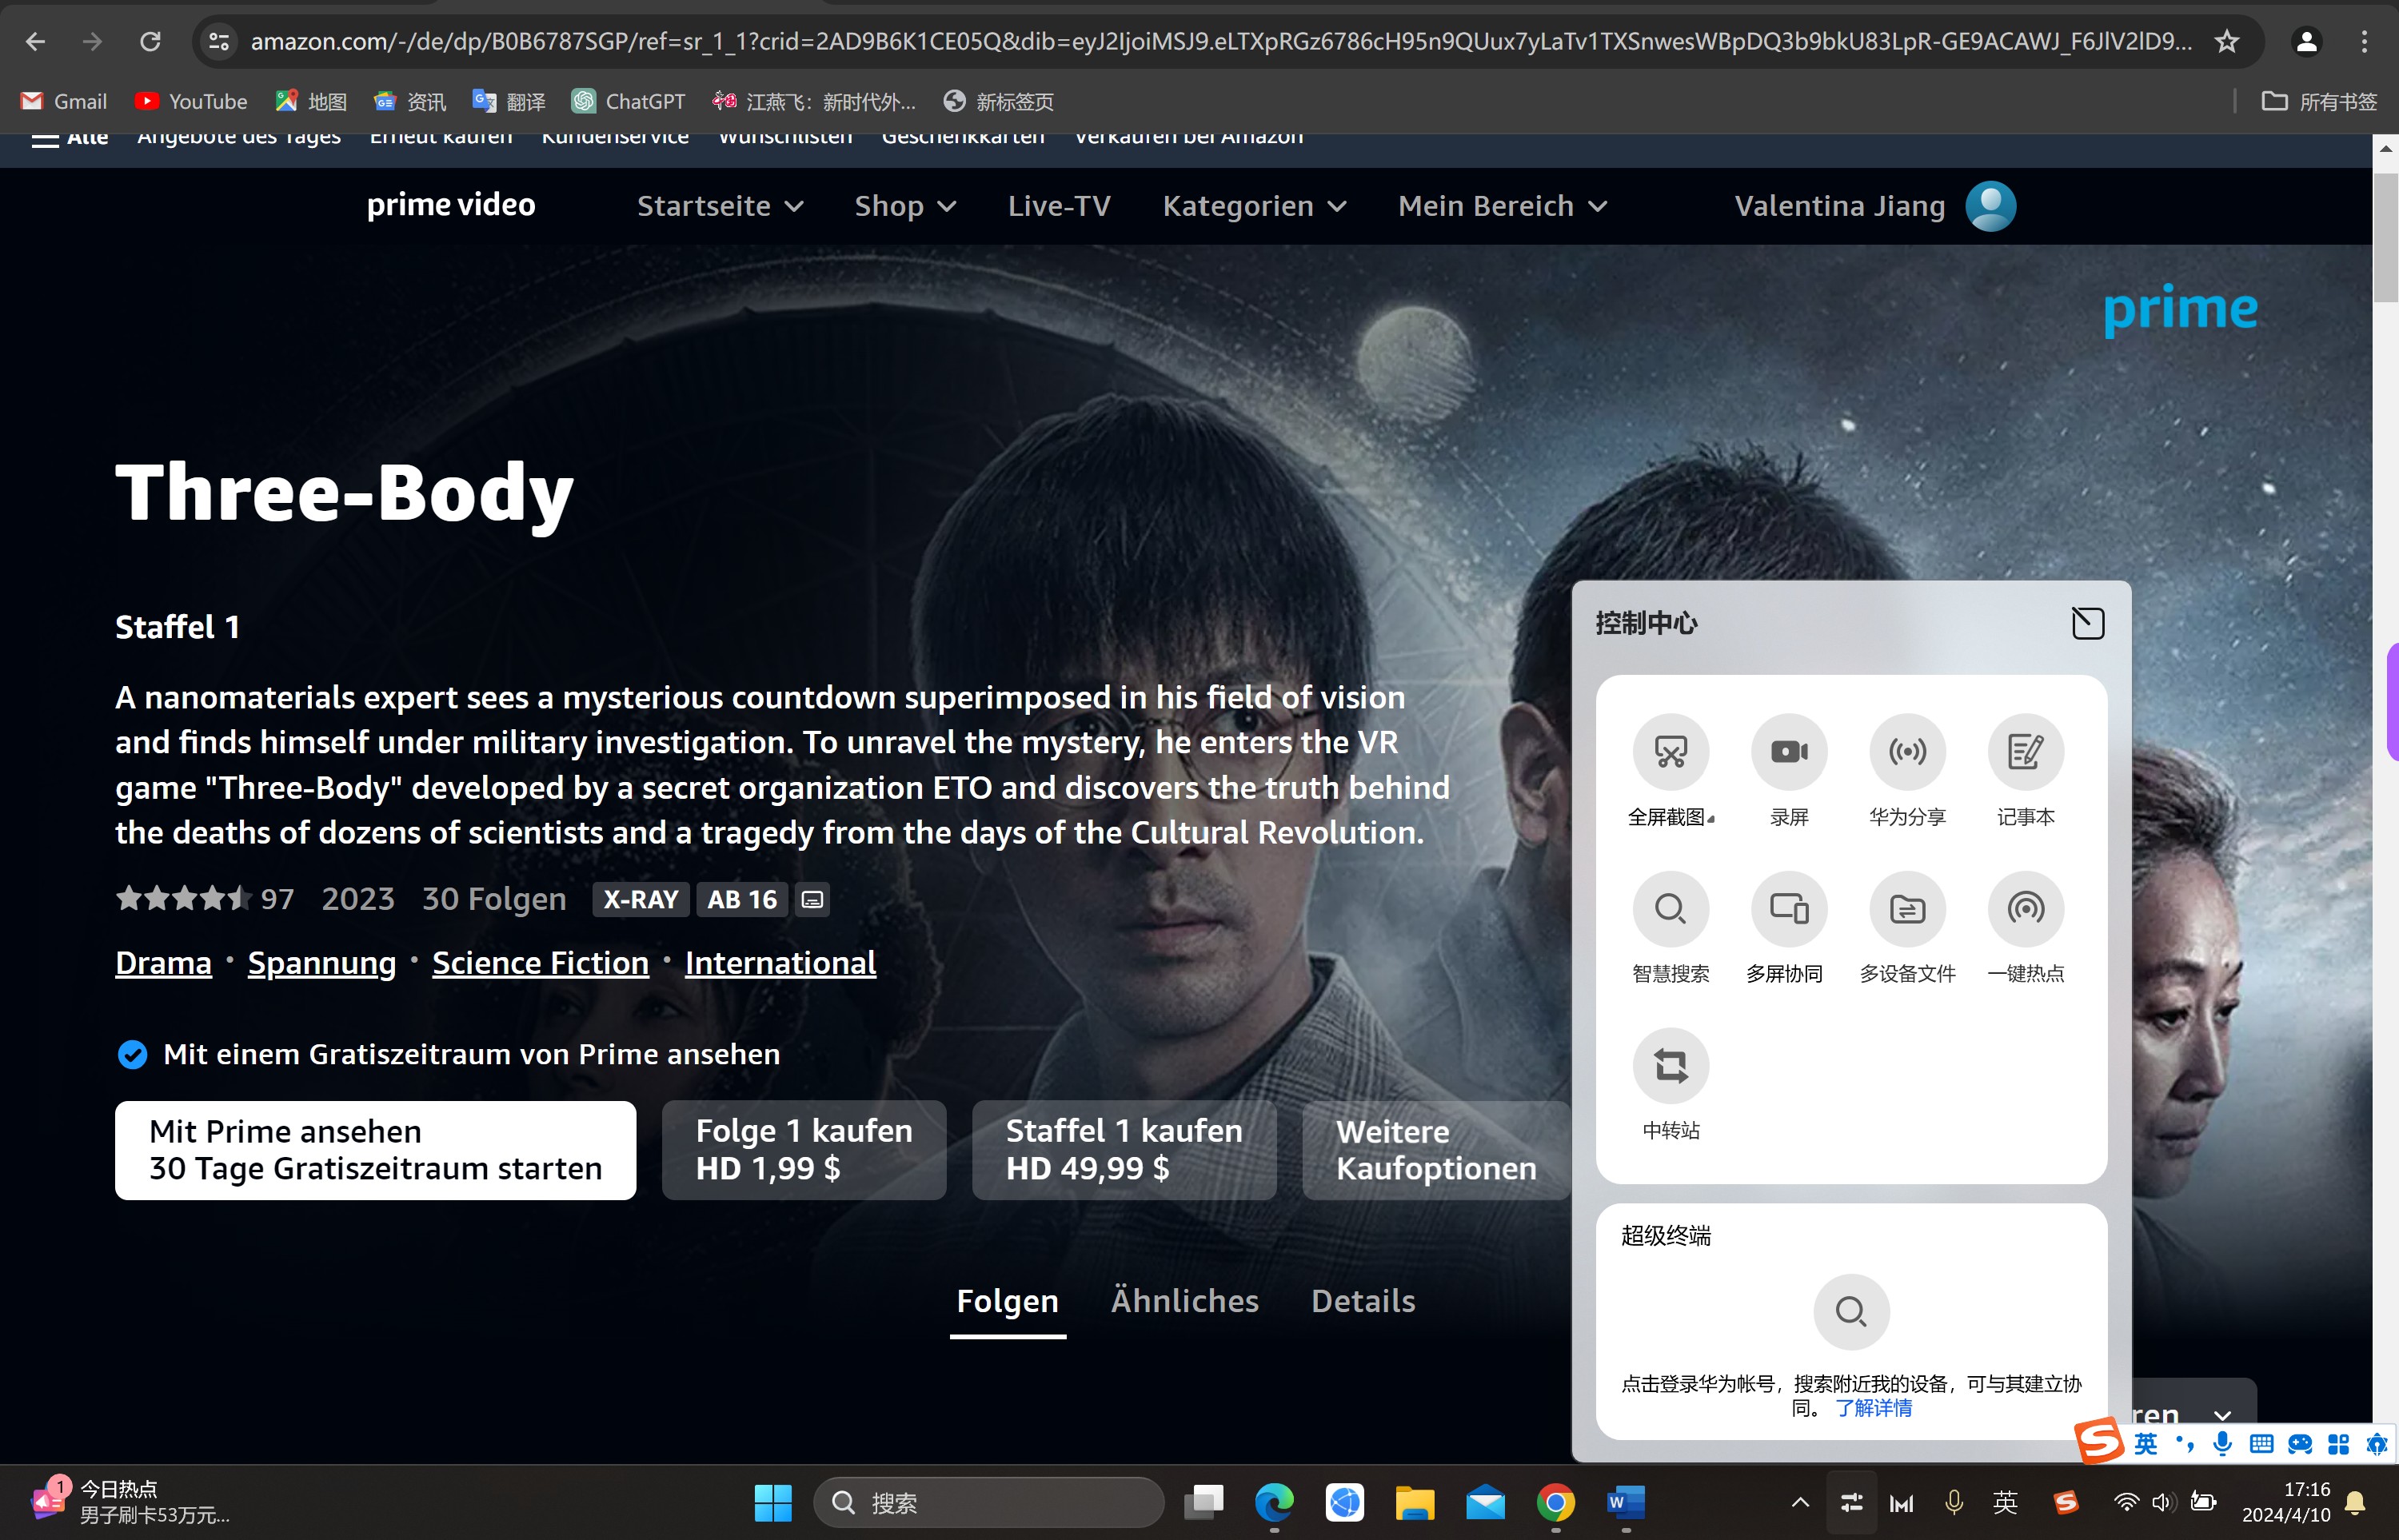Image resolution: width=2399 pixels, height=1540 pixels.
Task: Click the full-screen screenshot icon (全屏截图)
Action: click(x=1670, y=752)
